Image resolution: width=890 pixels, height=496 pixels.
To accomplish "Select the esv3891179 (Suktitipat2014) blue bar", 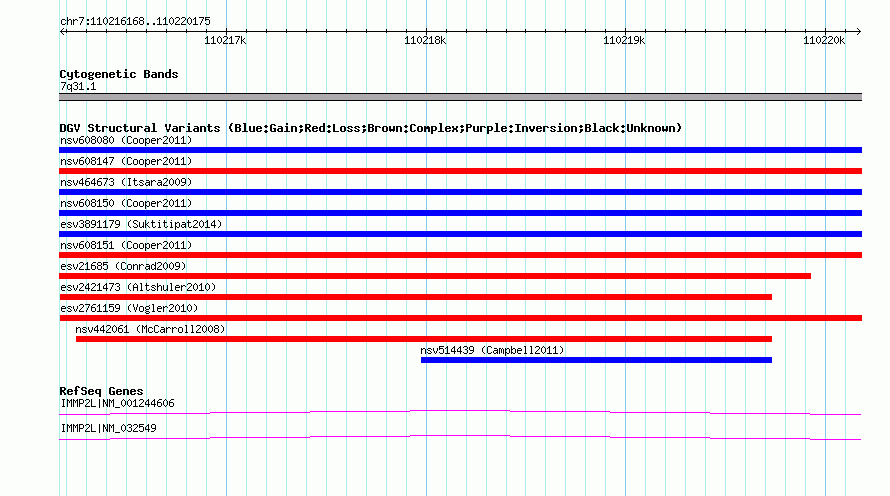I will click(x=460, y=234).
